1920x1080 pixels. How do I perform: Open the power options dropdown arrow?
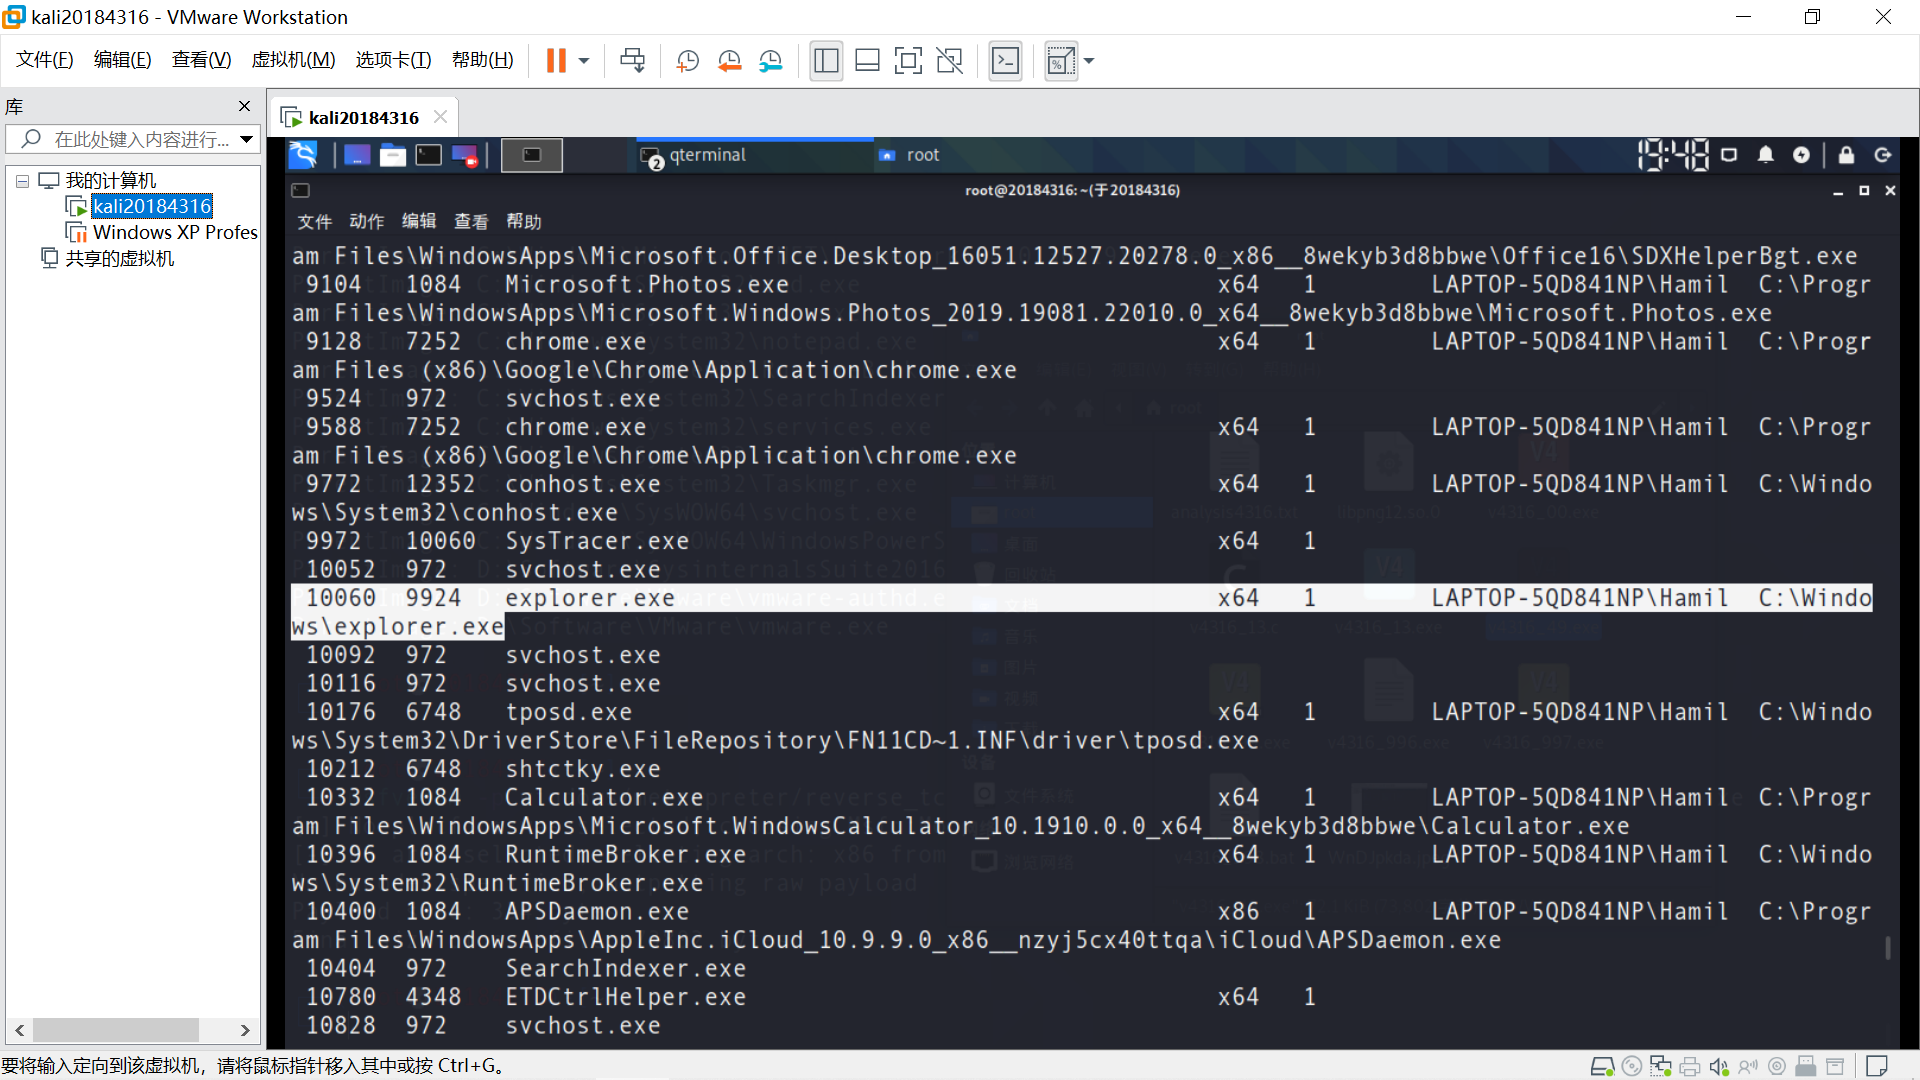[x=584, y=61]
